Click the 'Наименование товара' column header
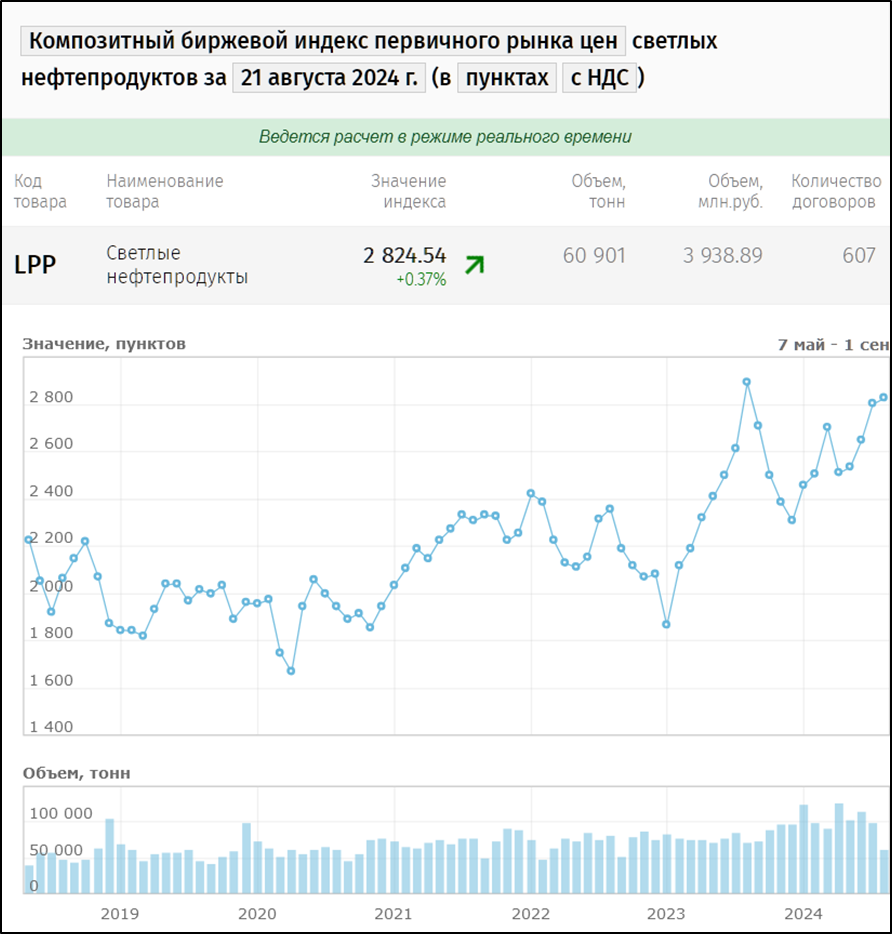The width and height of the screenshot is (892, 934). tap(165, 191)
